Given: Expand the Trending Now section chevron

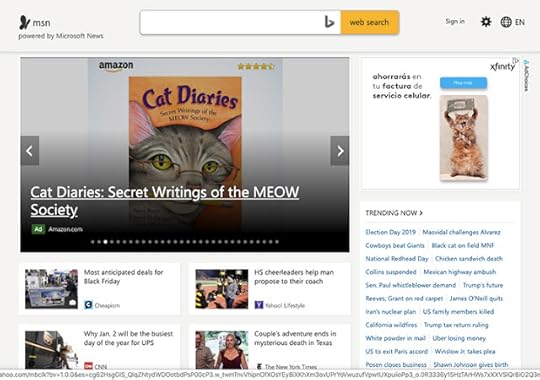Looking at the screenshot, I should pyautogui.click(x=421, y=213).
